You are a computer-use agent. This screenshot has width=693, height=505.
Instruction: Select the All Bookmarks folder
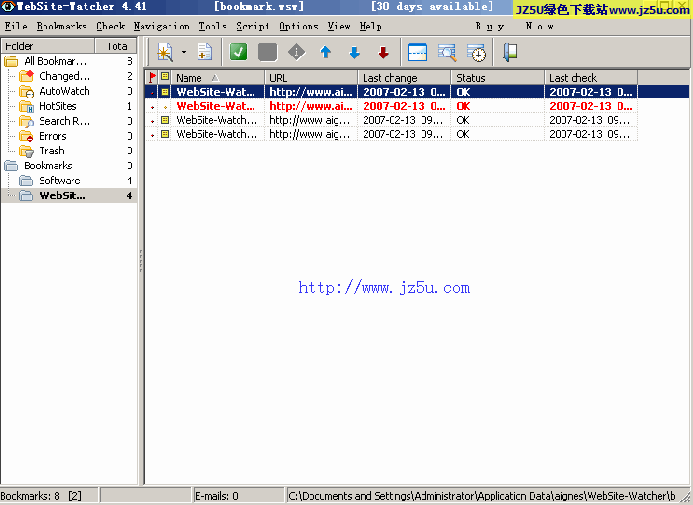click(x=55, y=61)
